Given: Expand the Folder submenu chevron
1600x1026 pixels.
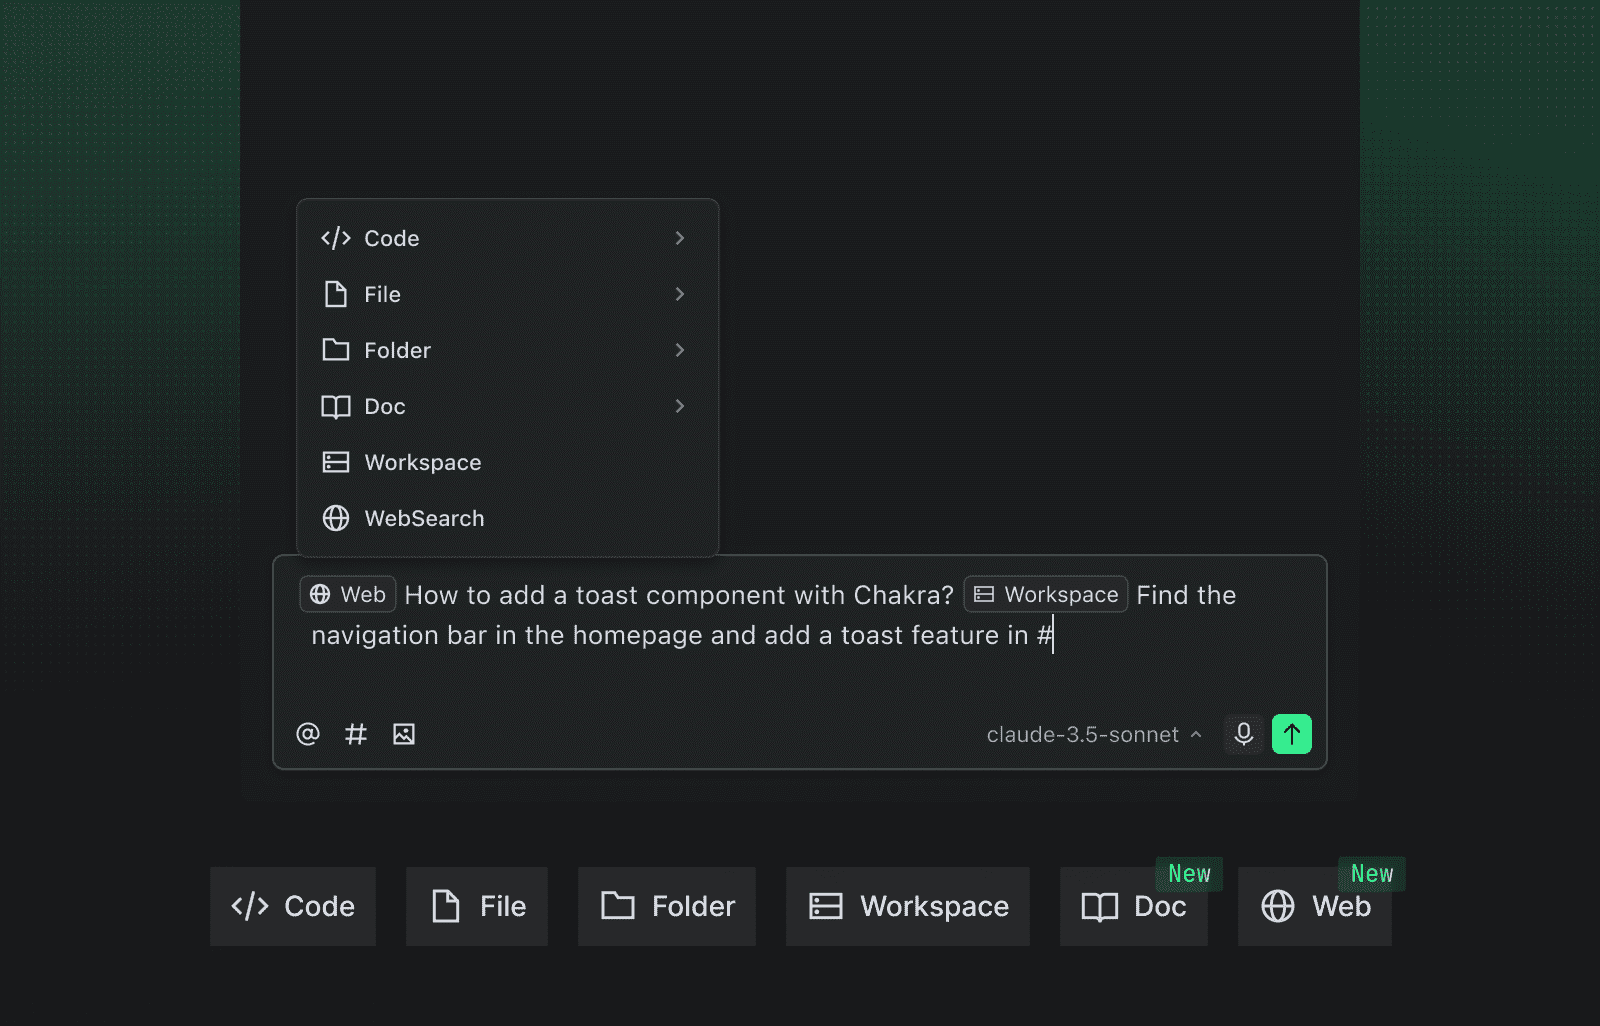Looking at the screenshot, I should pyautogui.click(x=680, y=350).
